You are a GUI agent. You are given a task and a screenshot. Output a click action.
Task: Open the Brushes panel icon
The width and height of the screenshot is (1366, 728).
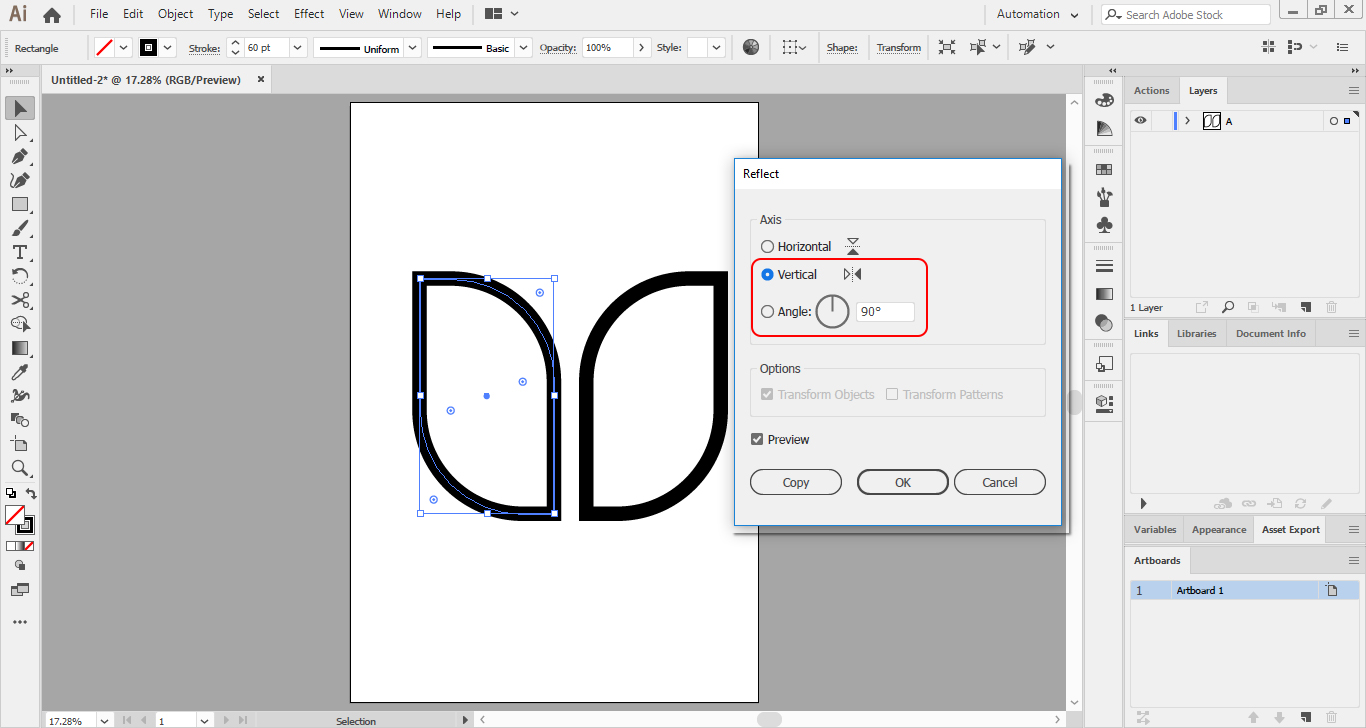tap(1104, 198)
